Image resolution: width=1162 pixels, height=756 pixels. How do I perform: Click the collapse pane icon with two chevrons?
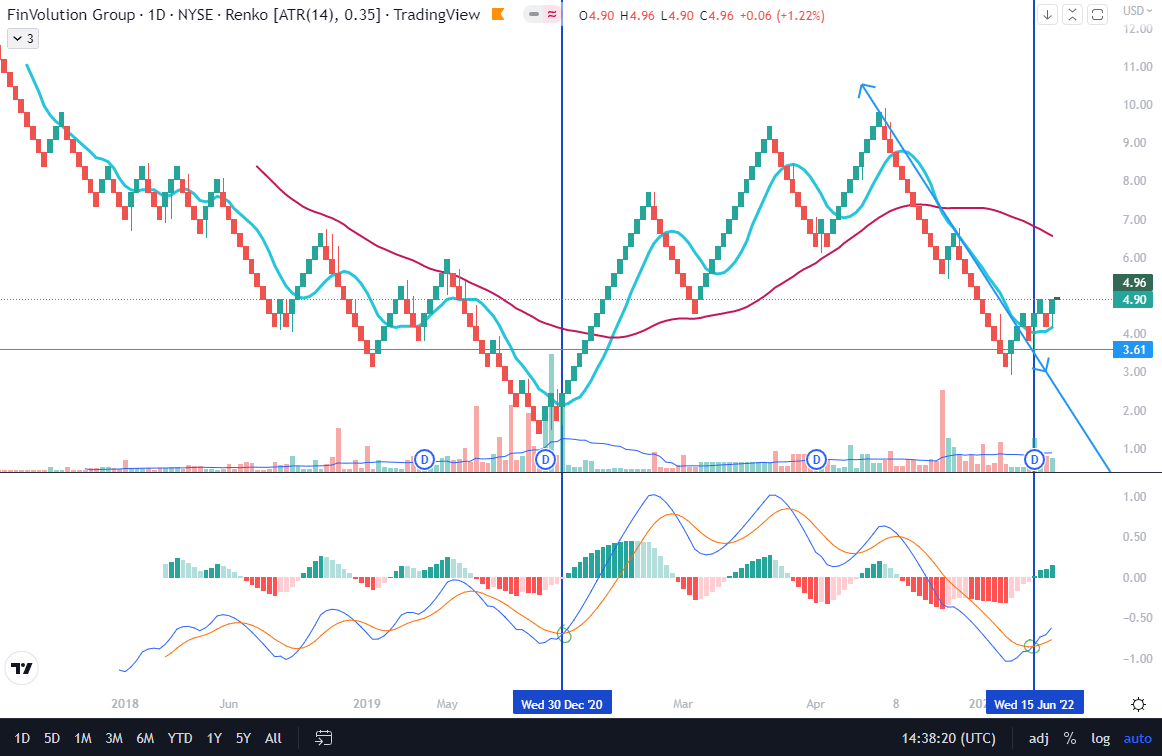point(1072,14)
